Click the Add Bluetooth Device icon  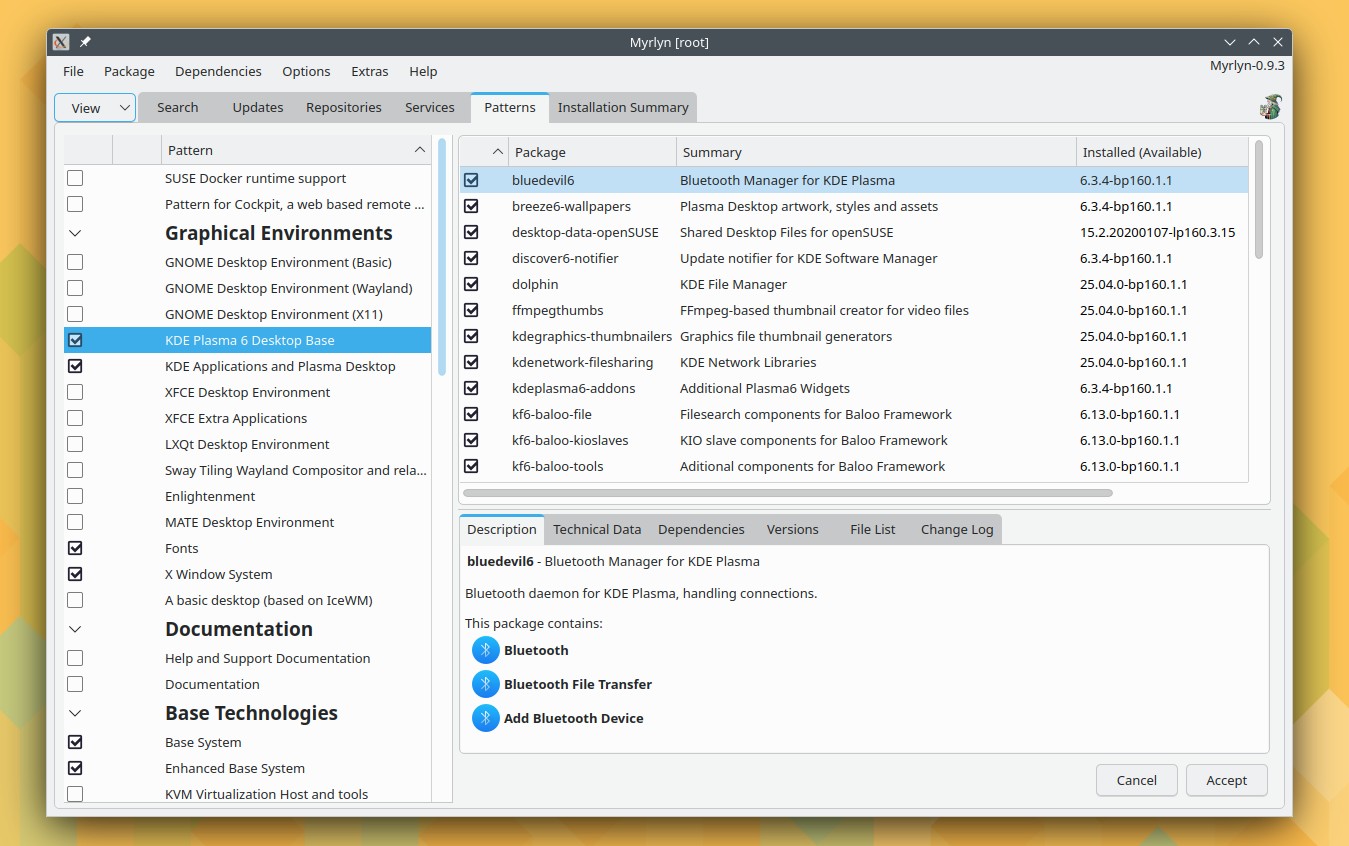click(x=485, y=718)
